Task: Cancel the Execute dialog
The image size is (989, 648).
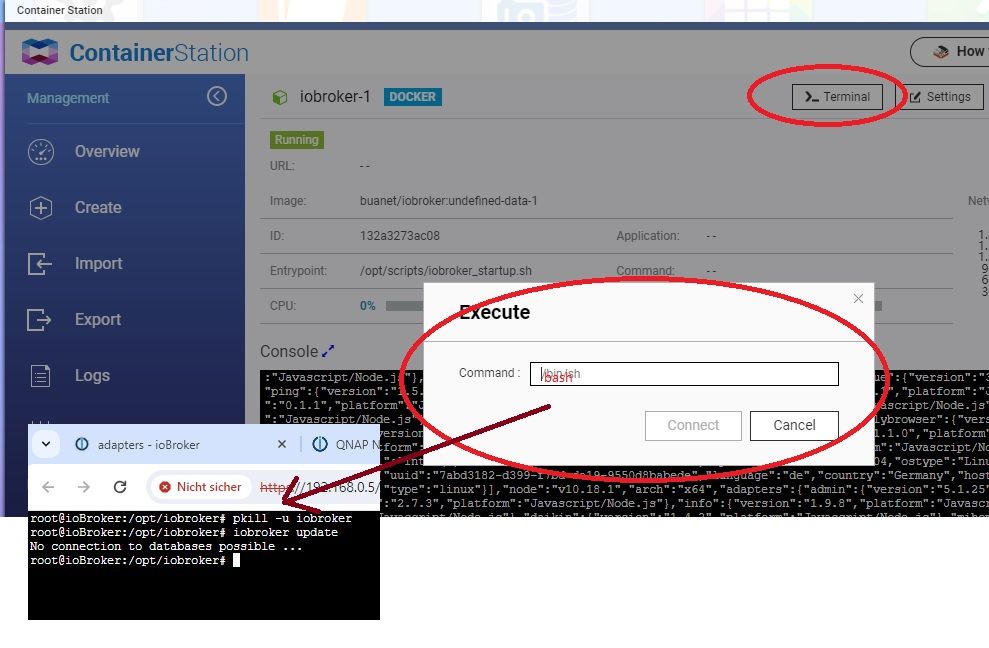Action: [794, 425]
